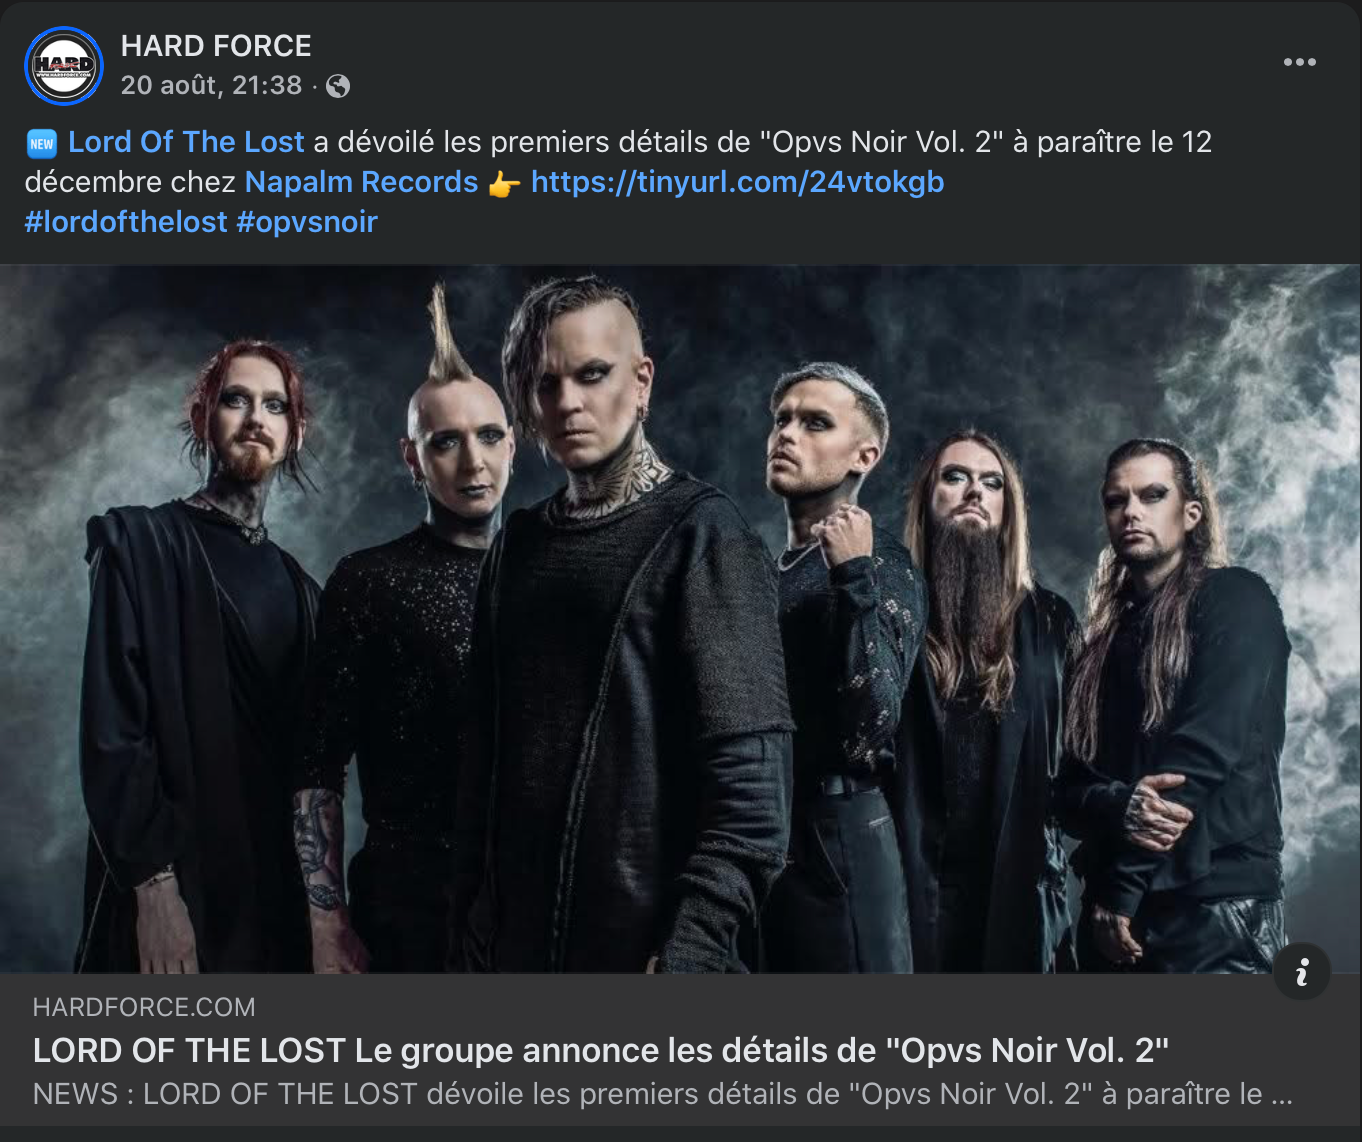Image resolution: width=1362 pixels, height=1142 pixels.
Task: Follow the tinyurl.com/24vtokgb link
Action: (737, 182)
